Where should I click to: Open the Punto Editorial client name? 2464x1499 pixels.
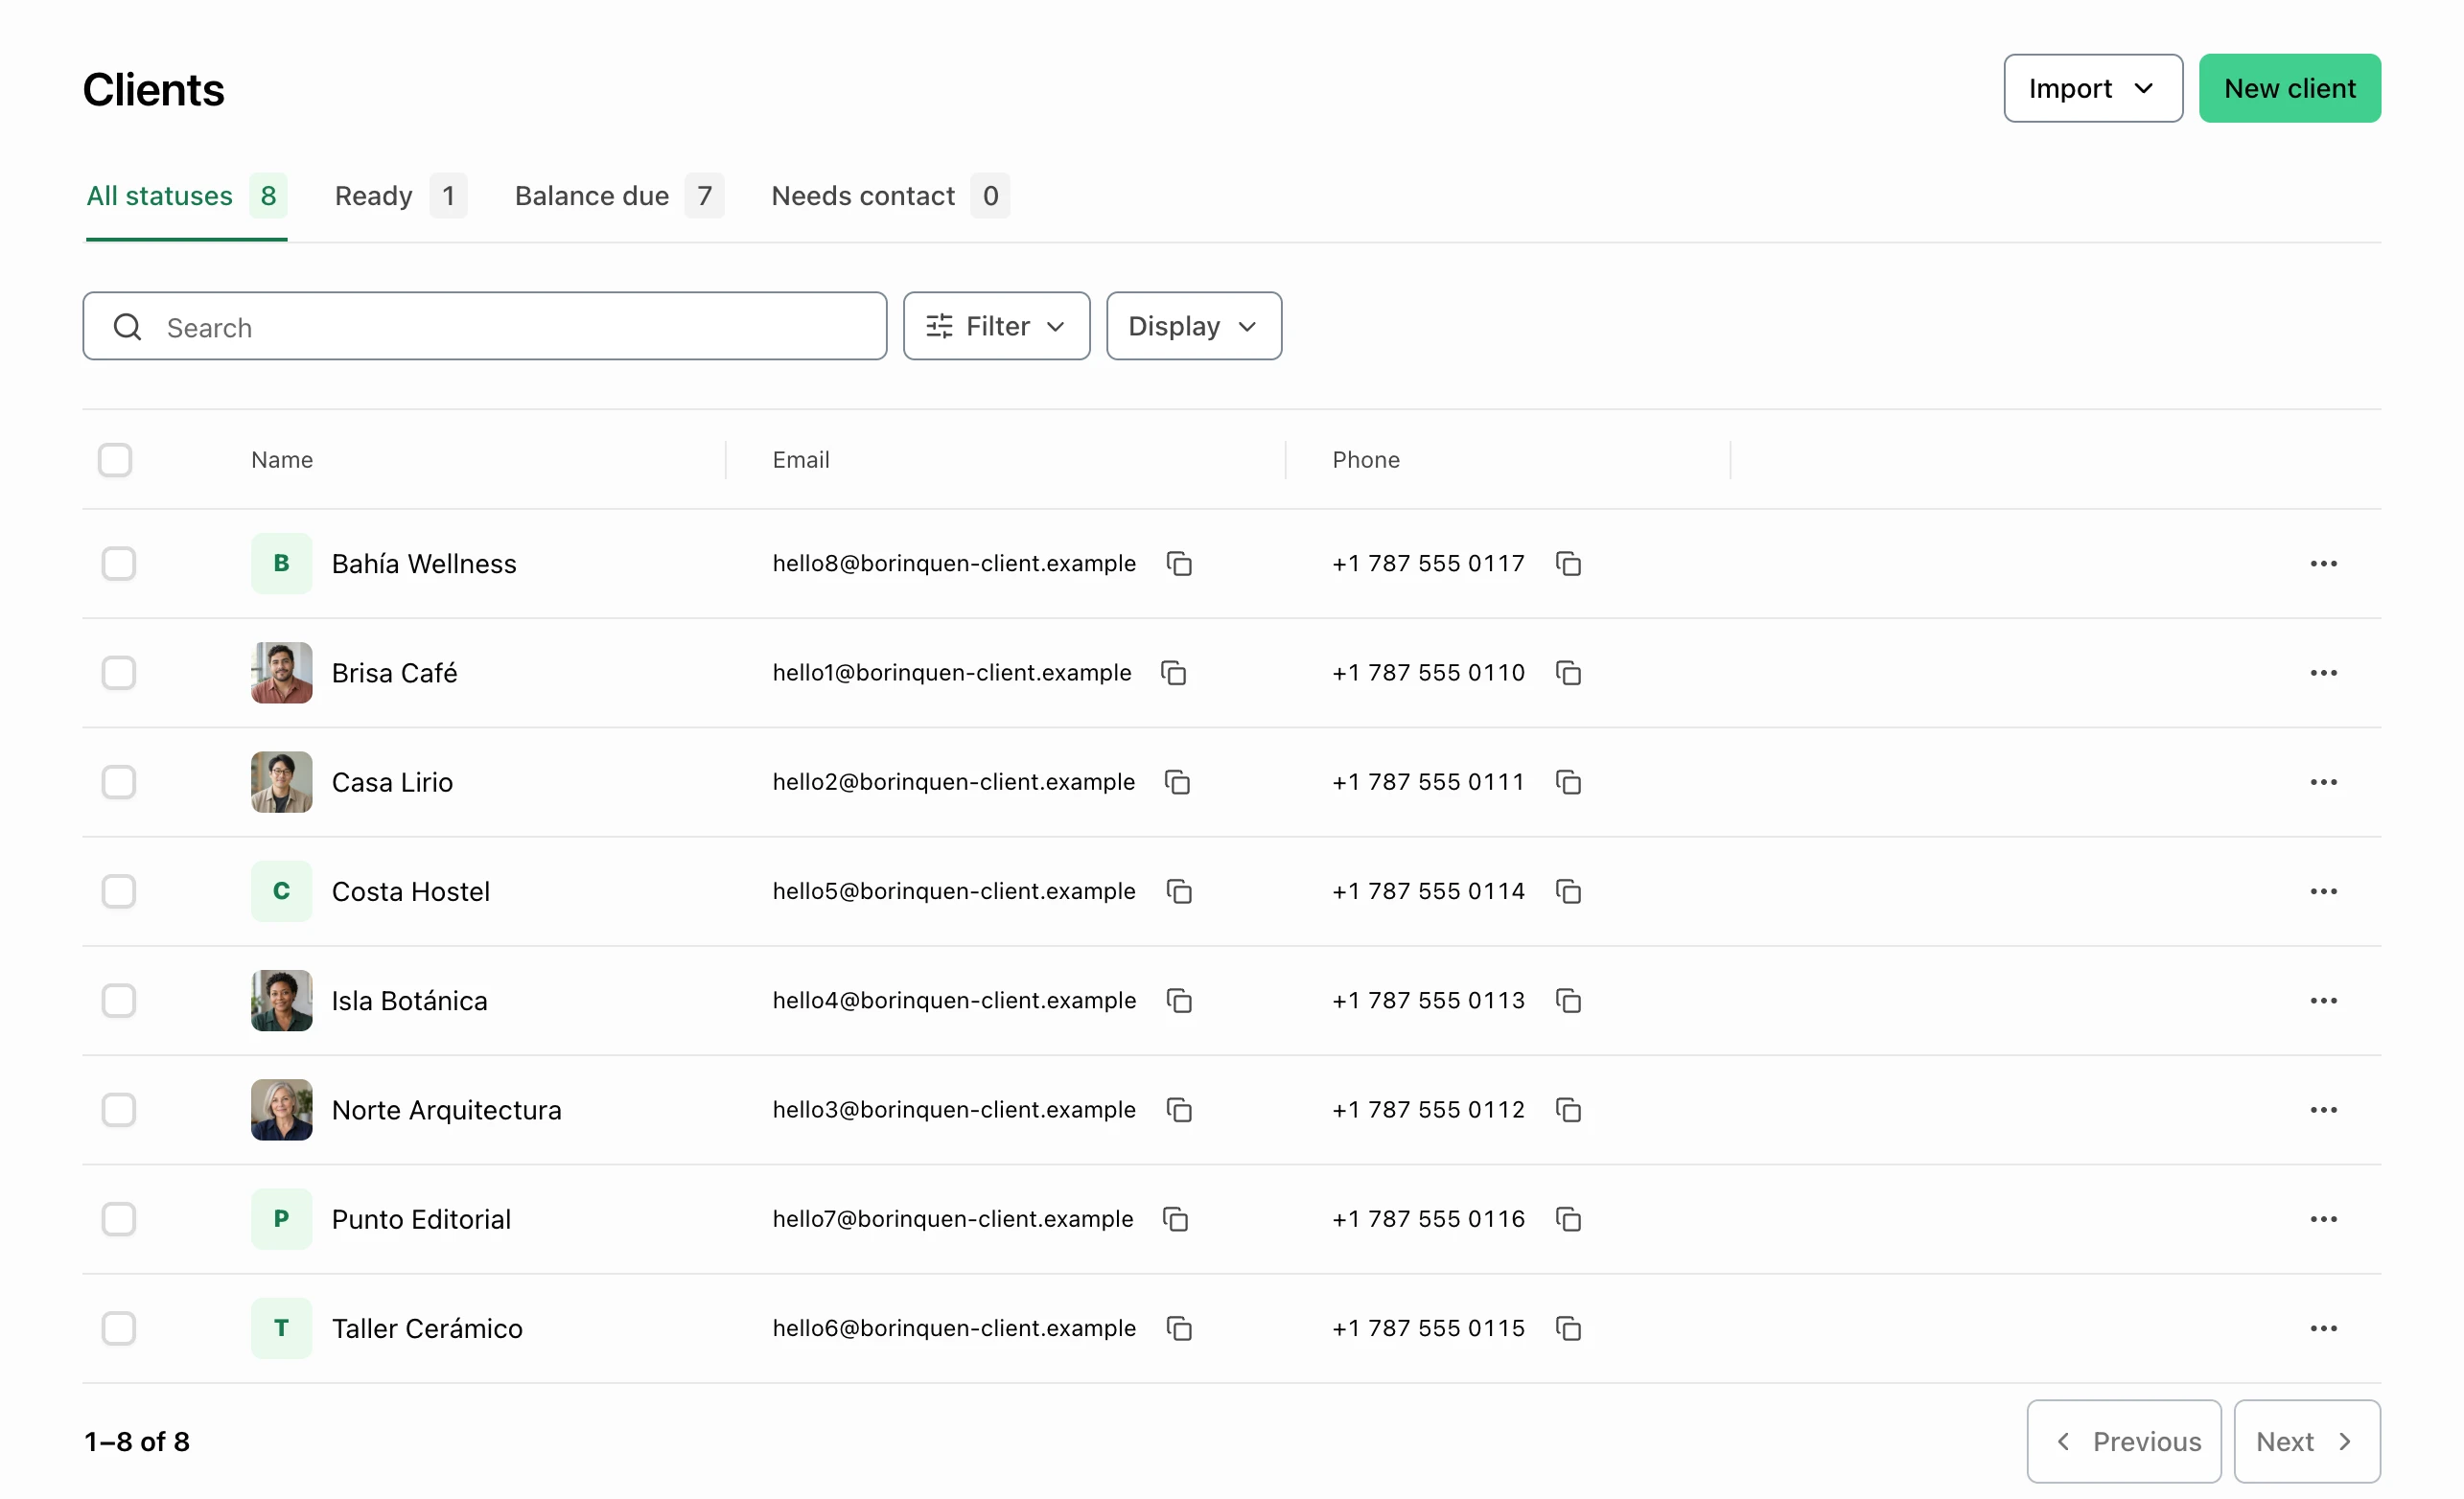[421, 1219]
